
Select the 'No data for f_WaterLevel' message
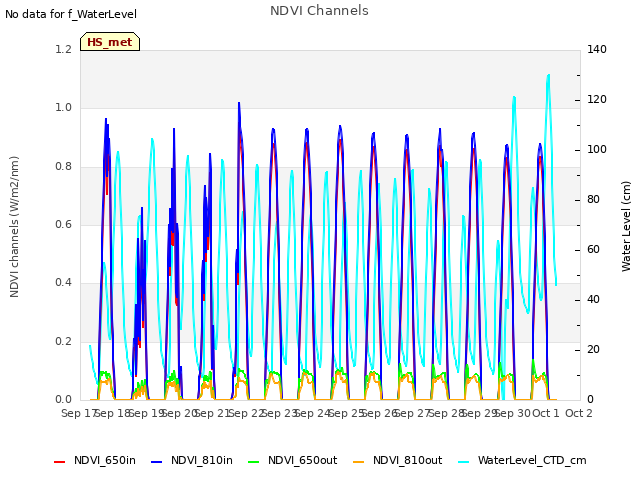coord(71,14)
